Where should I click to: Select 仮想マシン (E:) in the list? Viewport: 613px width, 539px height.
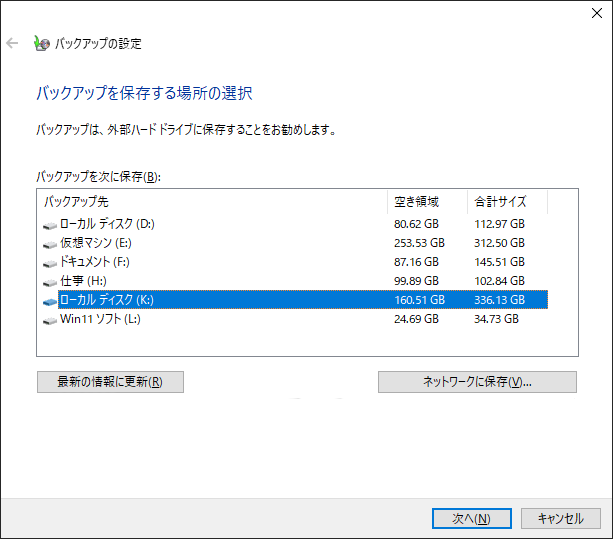click(x=295, y=243)
